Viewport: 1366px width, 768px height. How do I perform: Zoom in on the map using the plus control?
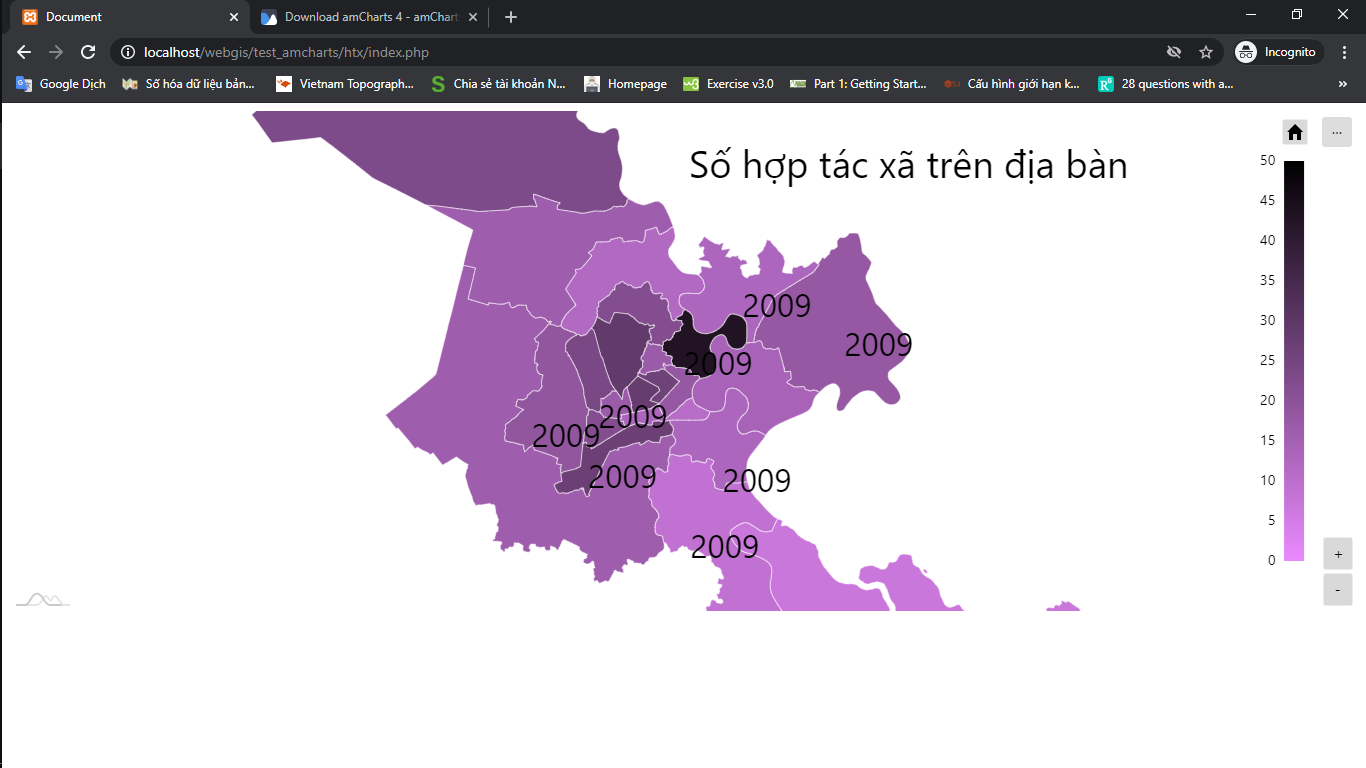pyautogui.click(x=1337, y=553)
